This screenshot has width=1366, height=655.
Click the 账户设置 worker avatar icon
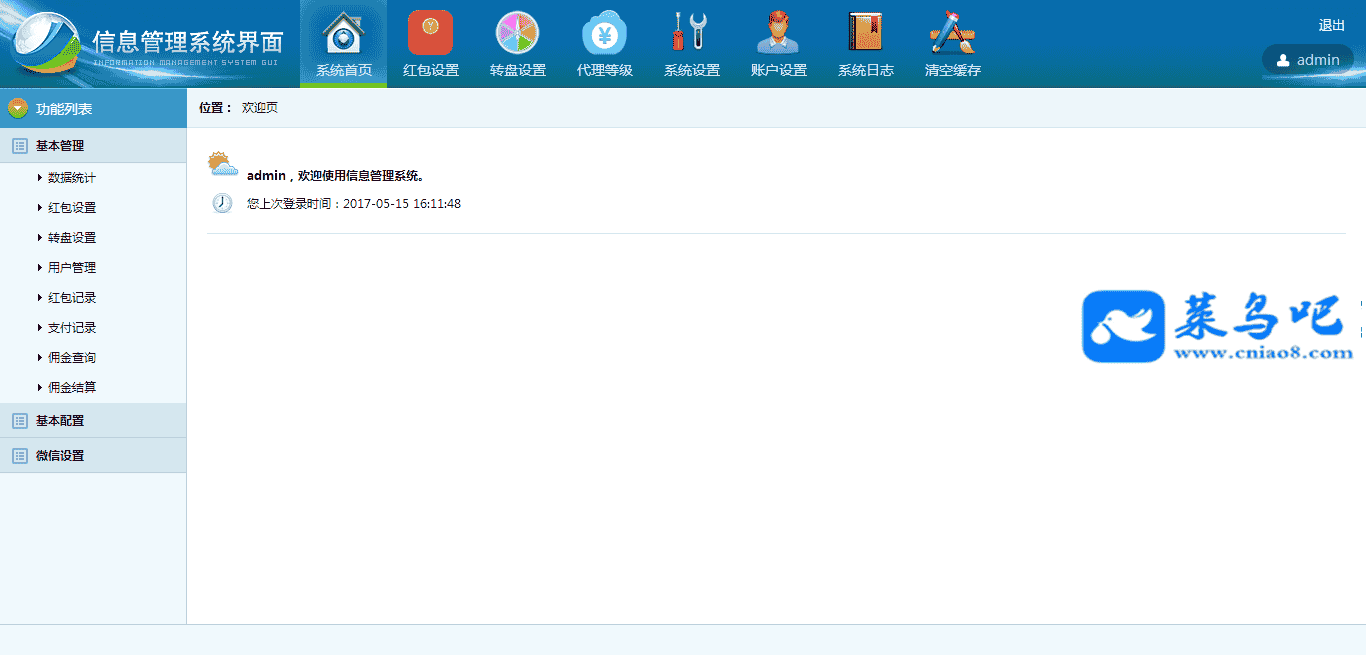(x=778, y=33)
